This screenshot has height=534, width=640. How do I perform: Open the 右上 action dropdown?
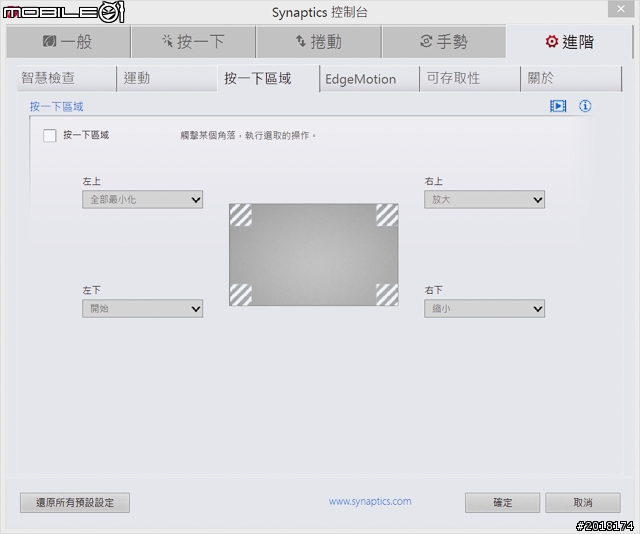[x=484, y=200]
